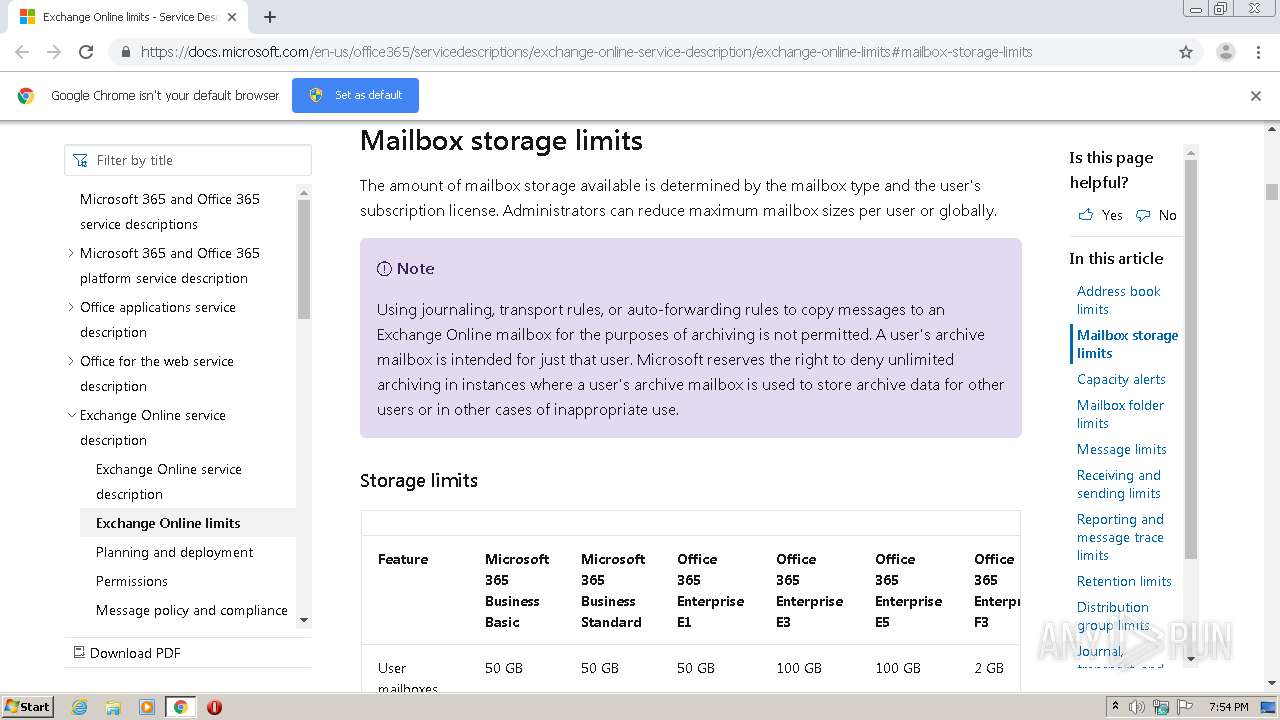Viewport: 1280px width, 720px height.
Task: Jump to Capacity alerts section
Action: coord(1121,379)
